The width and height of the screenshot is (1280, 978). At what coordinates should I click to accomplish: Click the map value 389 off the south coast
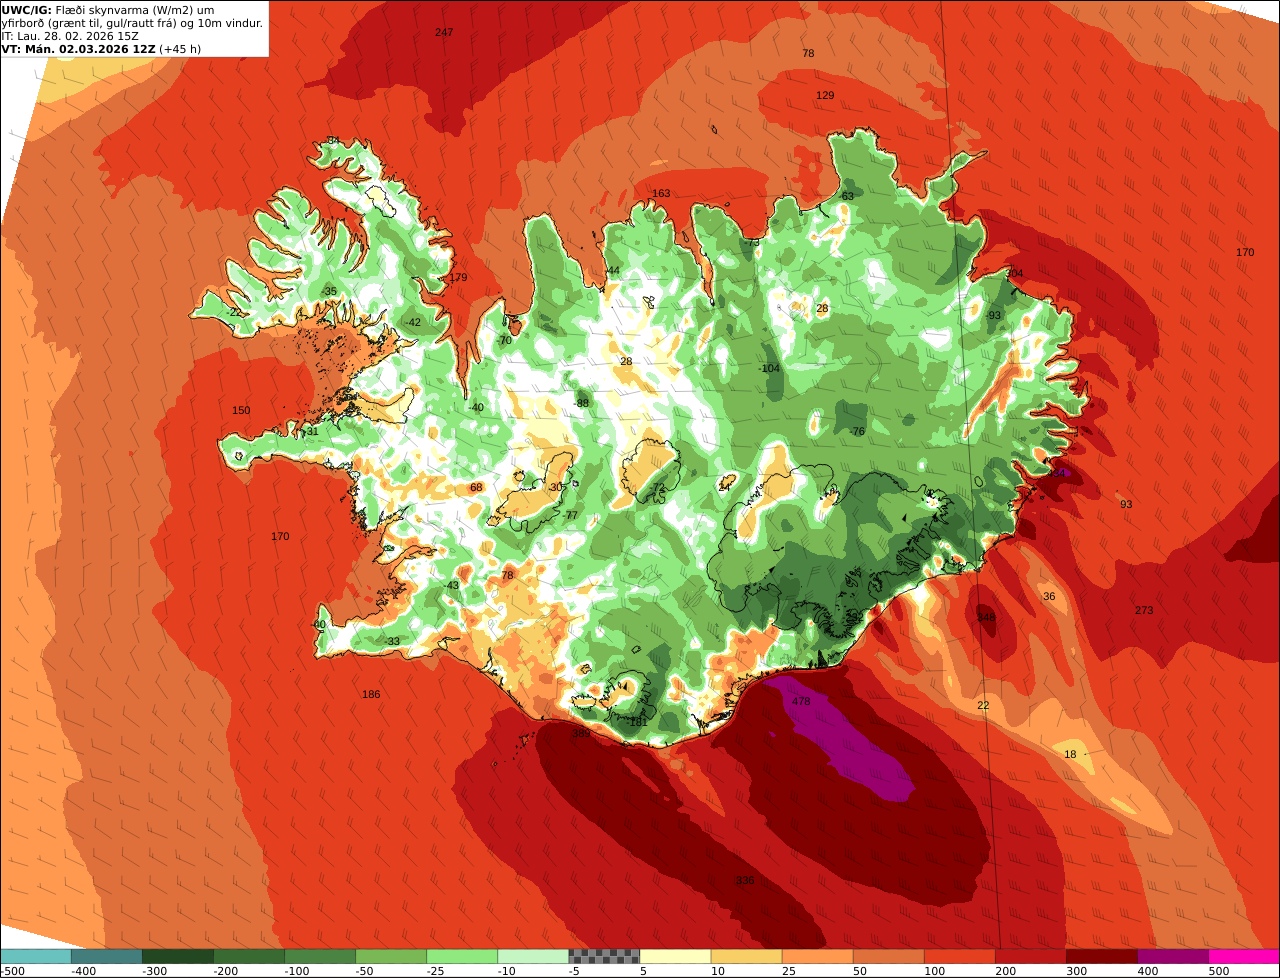pos(580,734)
